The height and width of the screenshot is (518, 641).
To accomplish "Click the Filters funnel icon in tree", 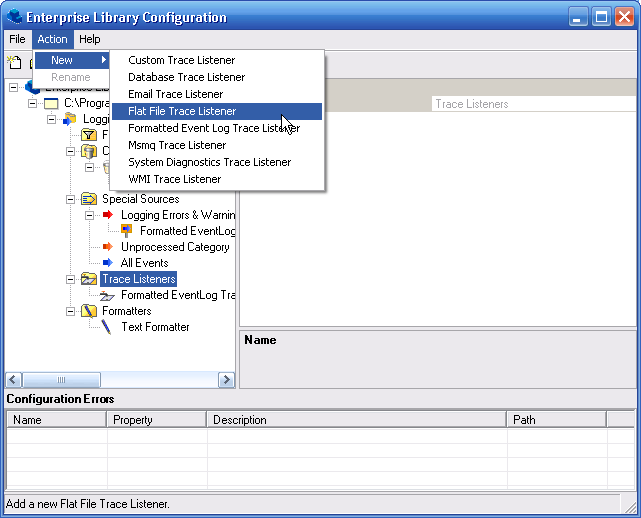I will tap(88, 135).
